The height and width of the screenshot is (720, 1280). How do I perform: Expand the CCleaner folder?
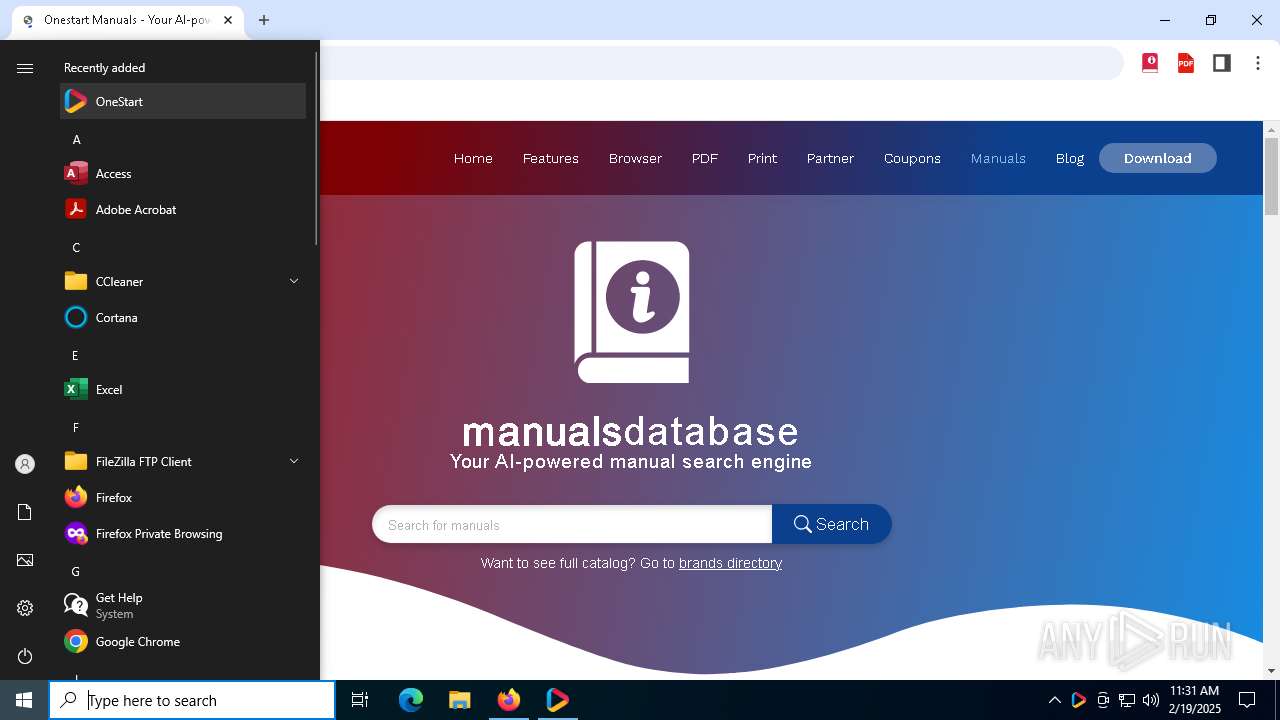tap(183, 281)
